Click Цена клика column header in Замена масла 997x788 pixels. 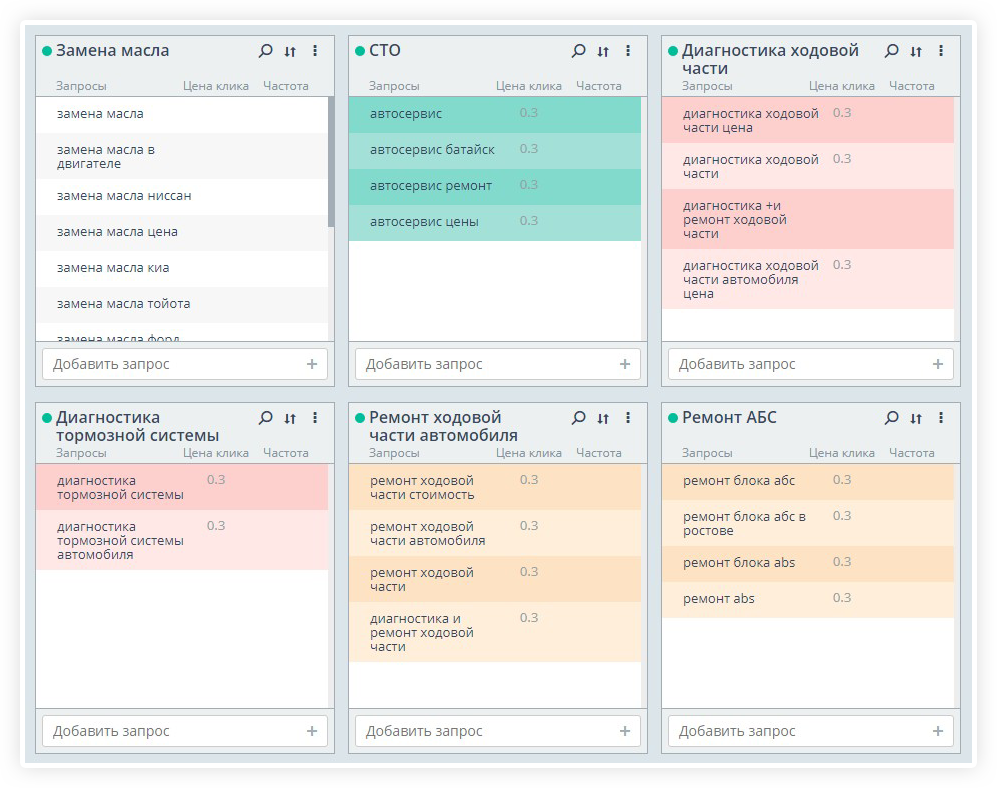(x=215, y=86)
